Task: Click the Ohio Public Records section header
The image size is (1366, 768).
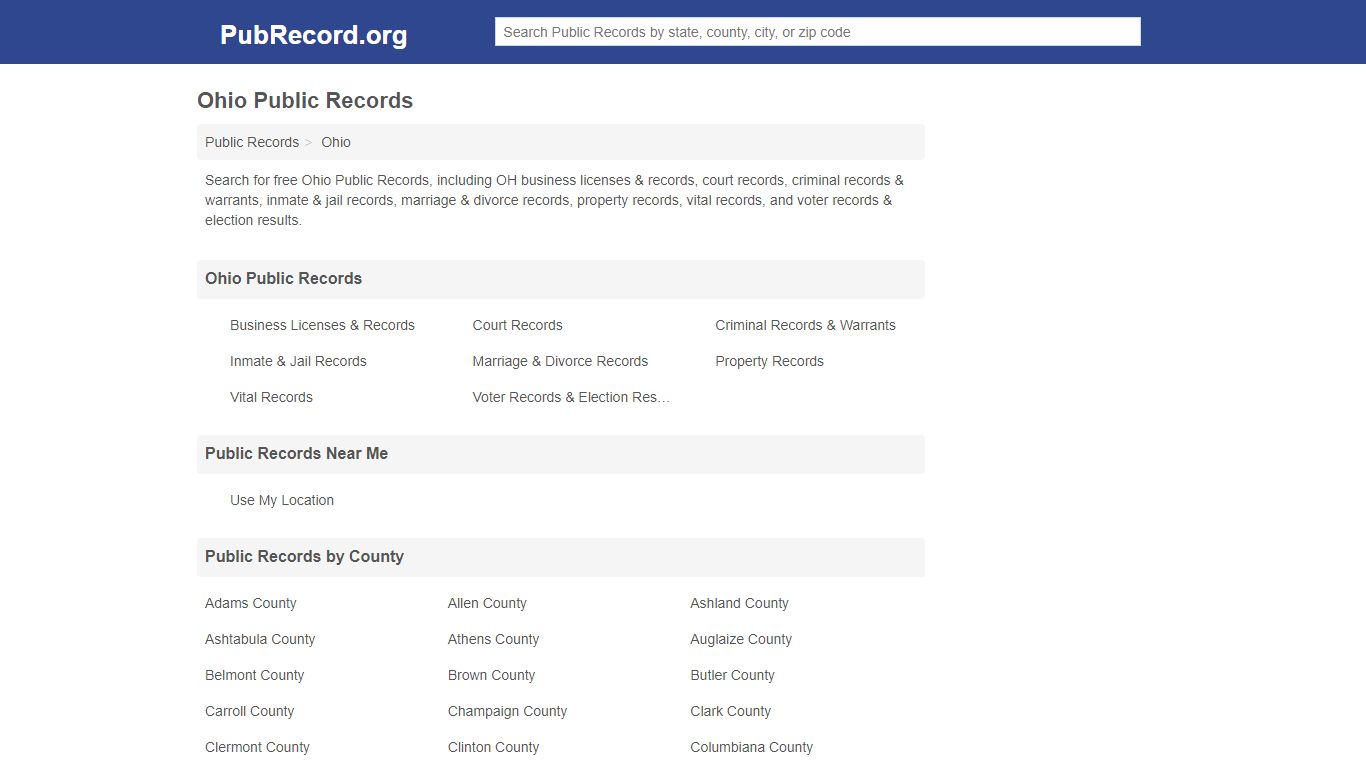Action: coord(560,279)
